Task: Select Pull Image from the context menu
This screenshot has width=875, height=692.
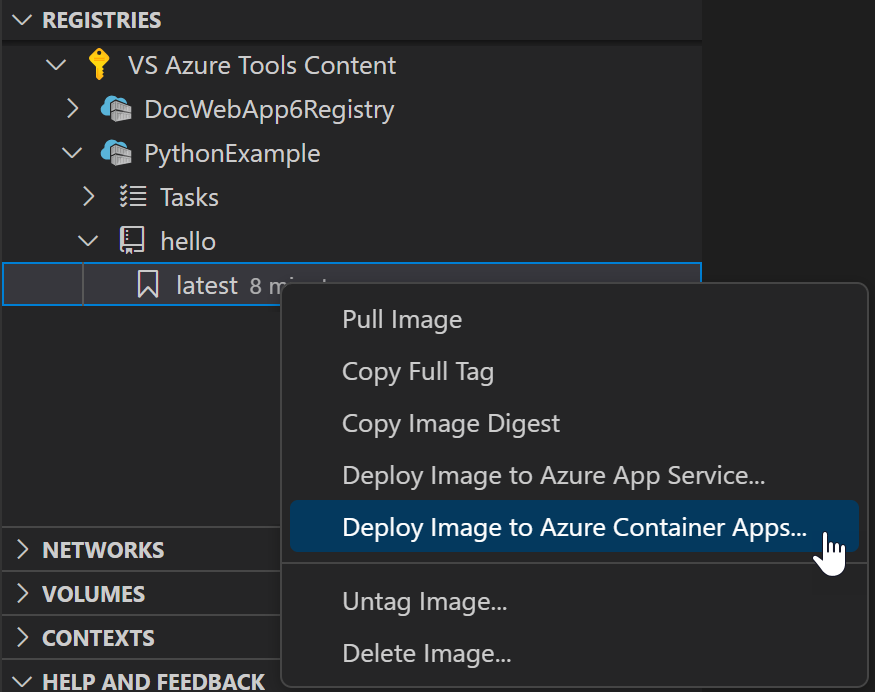Action: [x=401, y=319]
